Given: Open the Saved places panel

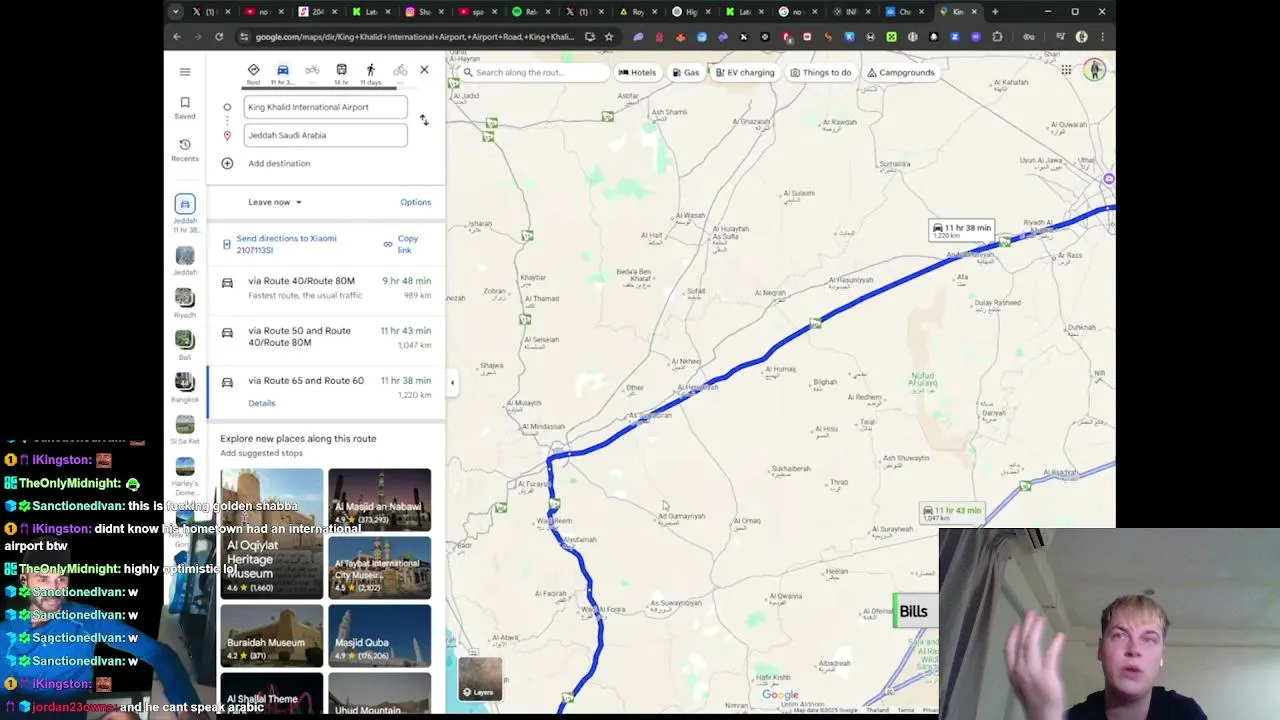Looking at the screenshot, I should (185, 108).
